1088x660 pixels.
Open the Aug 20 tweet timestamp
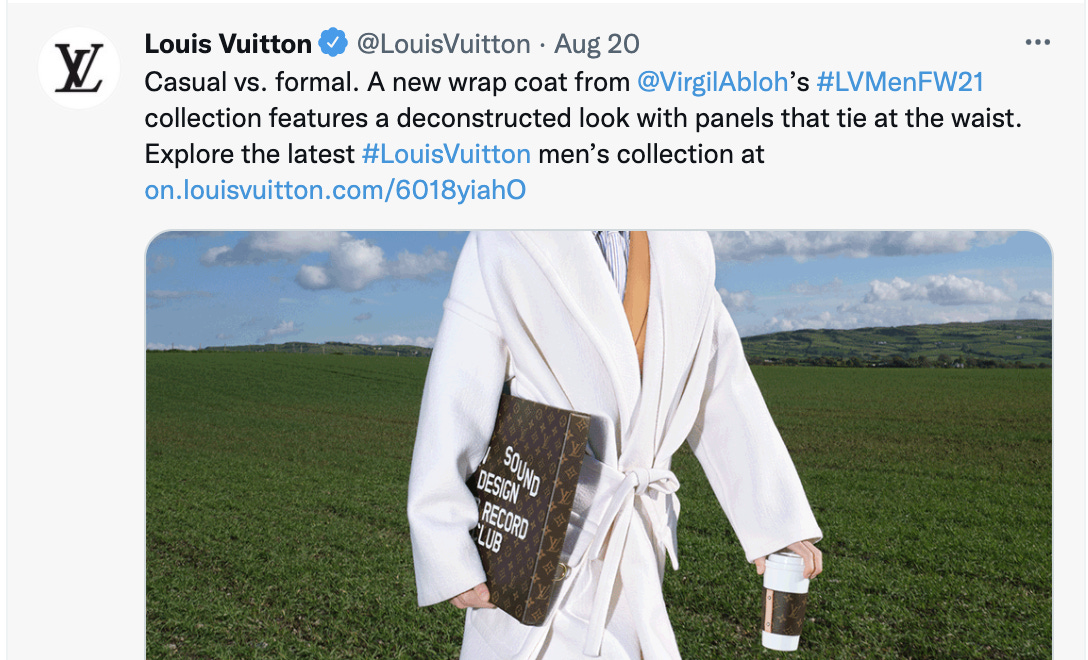pyautogui.click(x=597, y=44)
